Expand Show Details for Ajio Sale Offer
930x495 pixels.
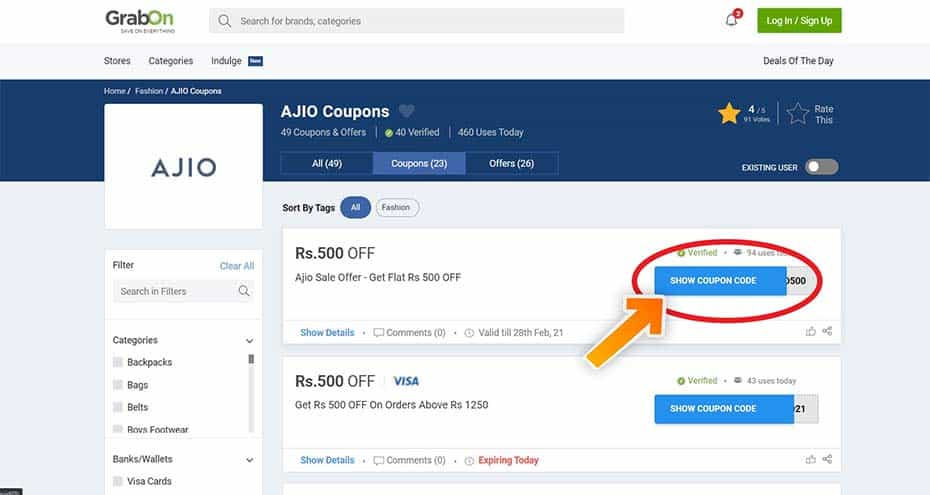coord(327,333)
